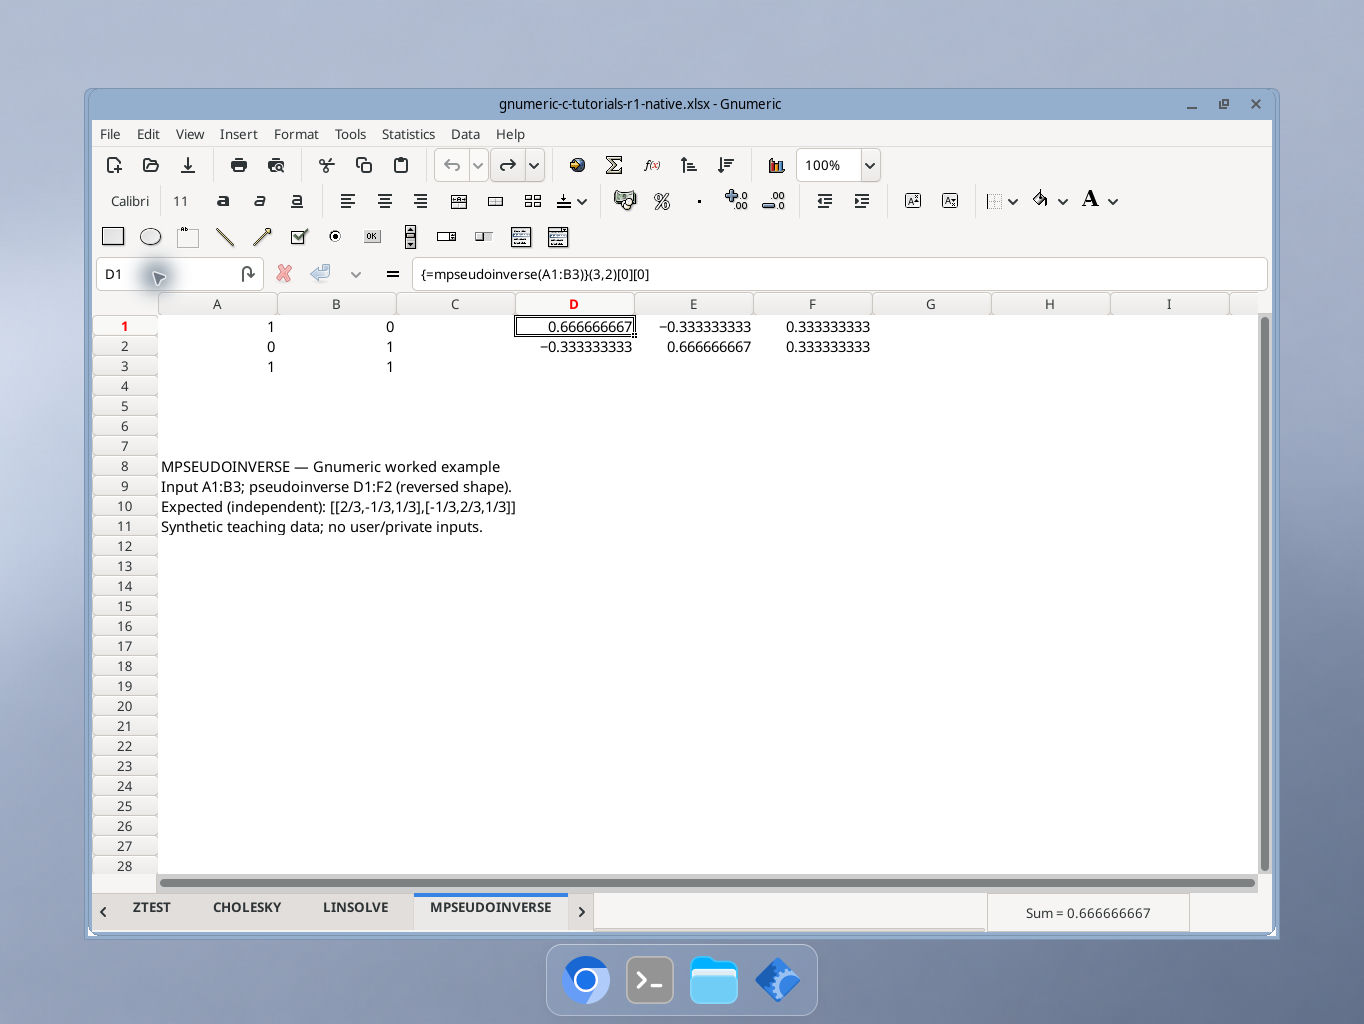Switch to the CHOLESKY sheet tab

click(x=247, y=907)
